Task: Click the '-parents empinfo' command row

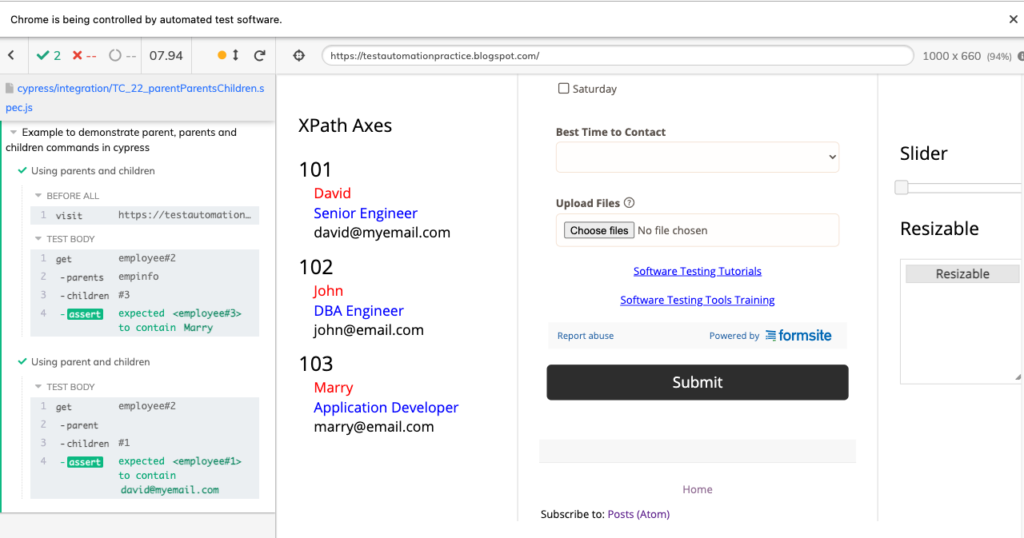Action: click(144, 277)
